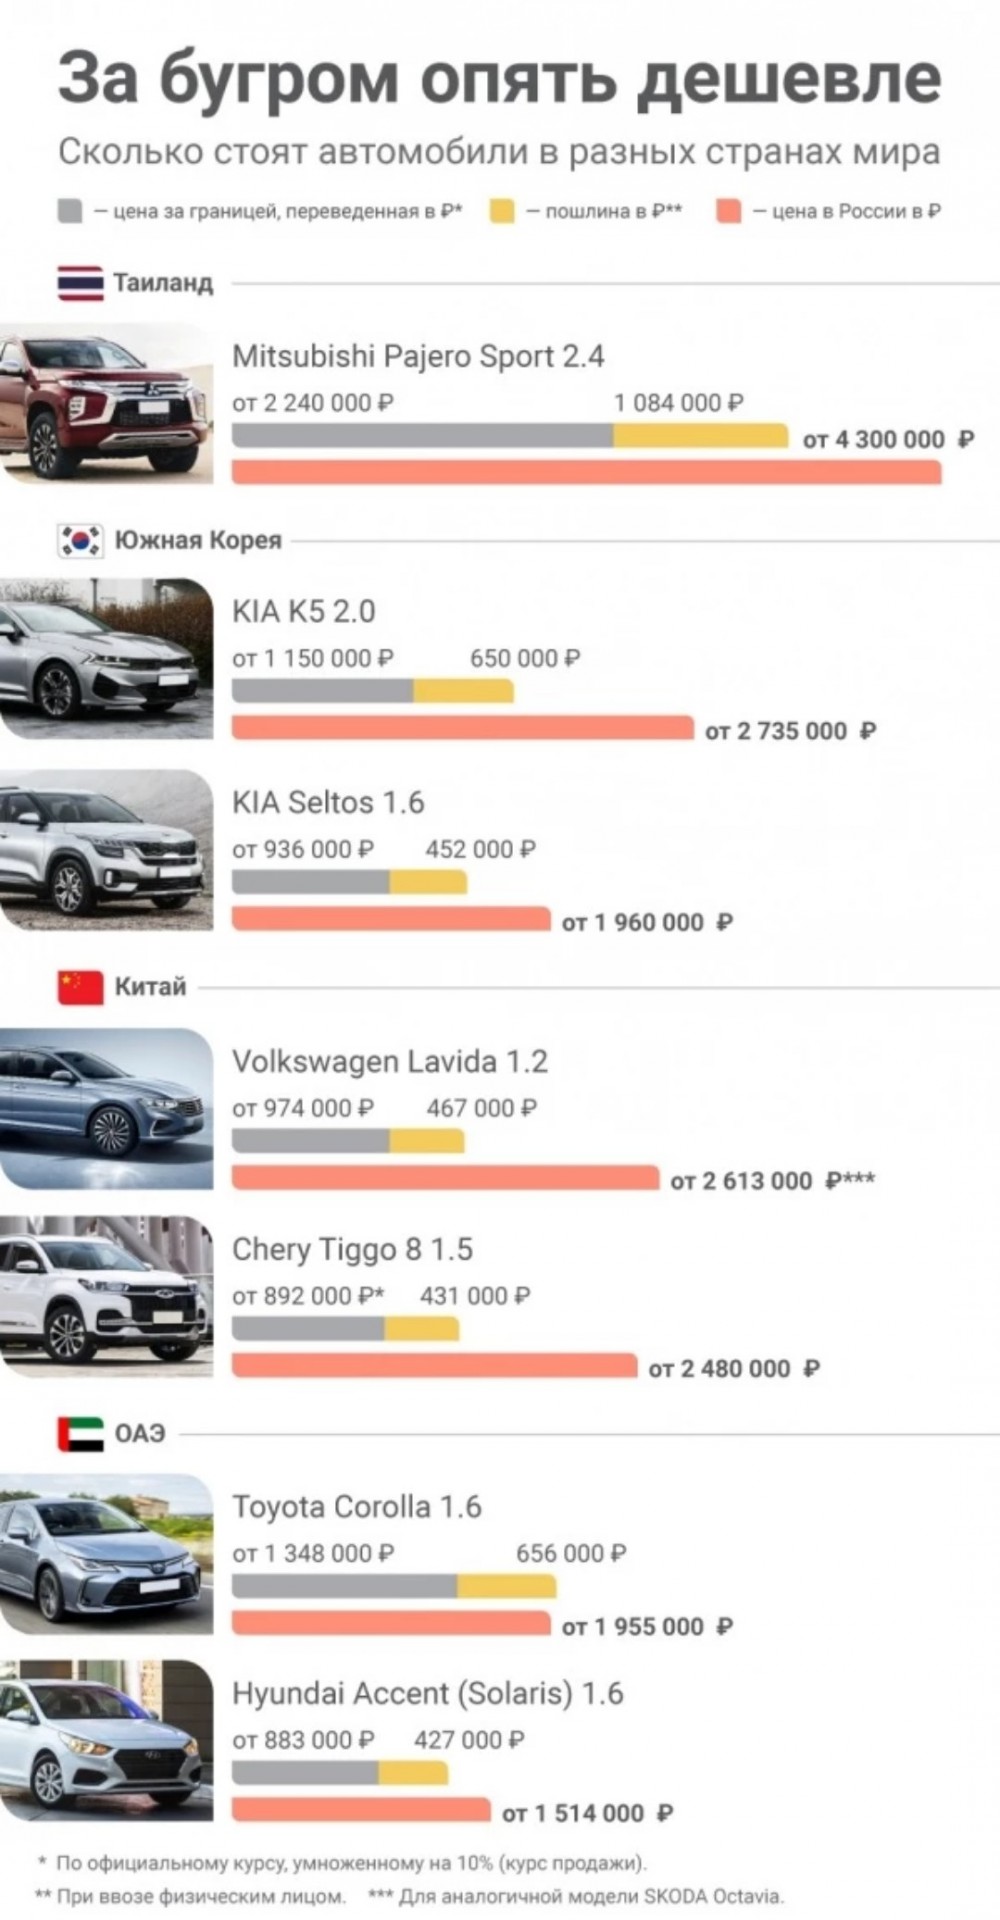The width and height of the screenshot is (1000, 1920).
Task: Click the red Pajero Sport Russia price bar
Action: [587, 472]
